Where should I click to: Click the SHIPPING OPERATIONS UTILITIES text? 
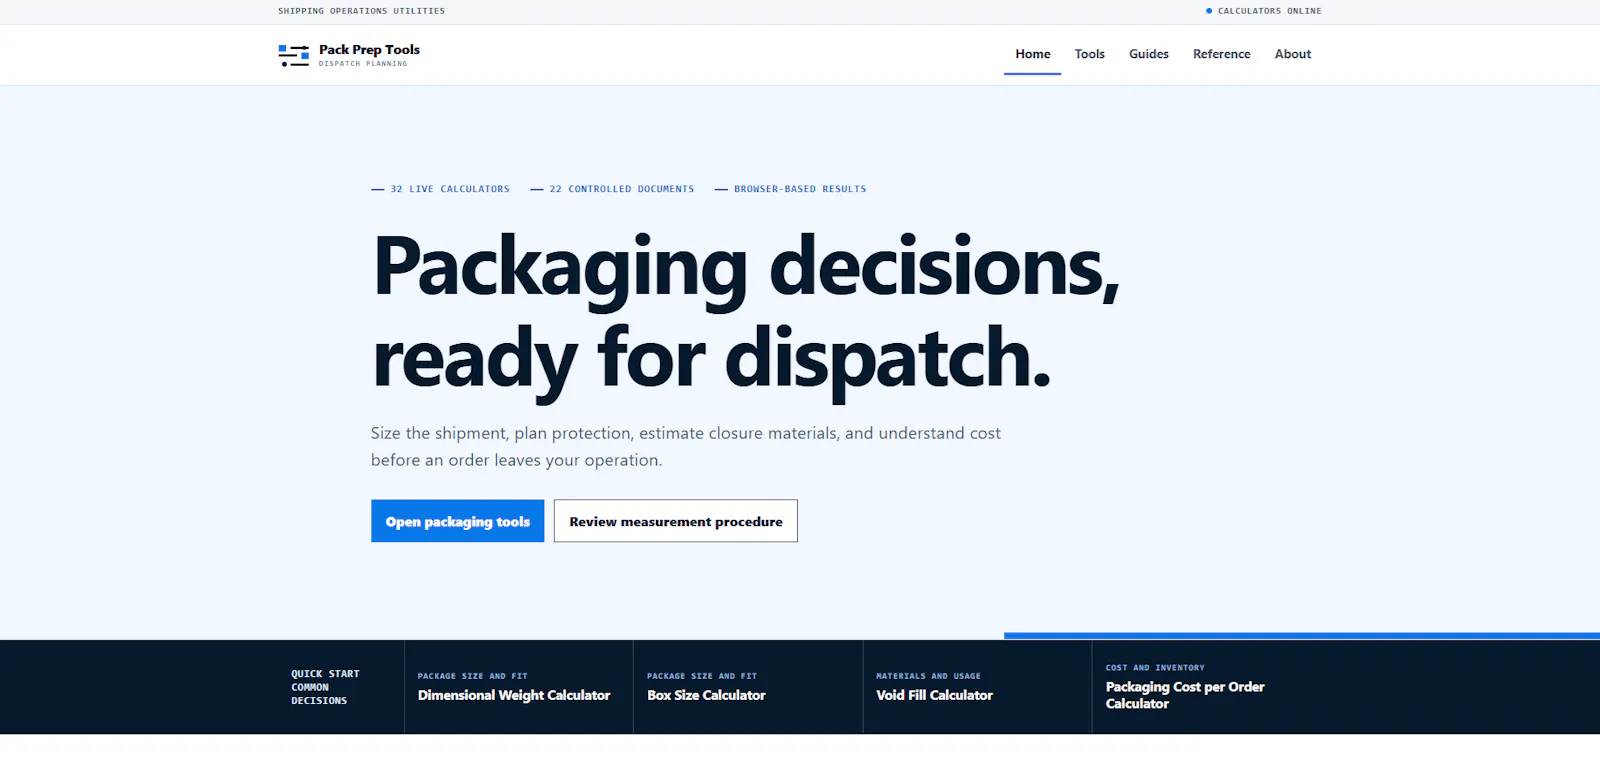click(362, 11)
